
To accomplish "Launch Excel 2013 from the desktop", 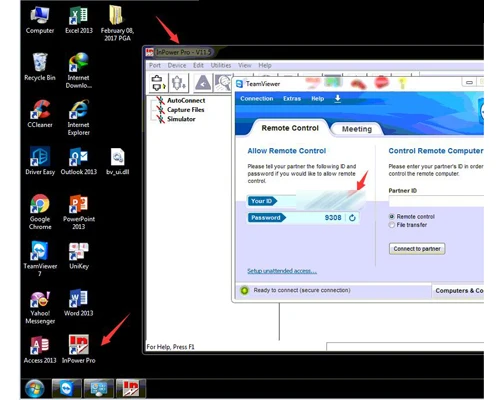I will pos(79,20).
